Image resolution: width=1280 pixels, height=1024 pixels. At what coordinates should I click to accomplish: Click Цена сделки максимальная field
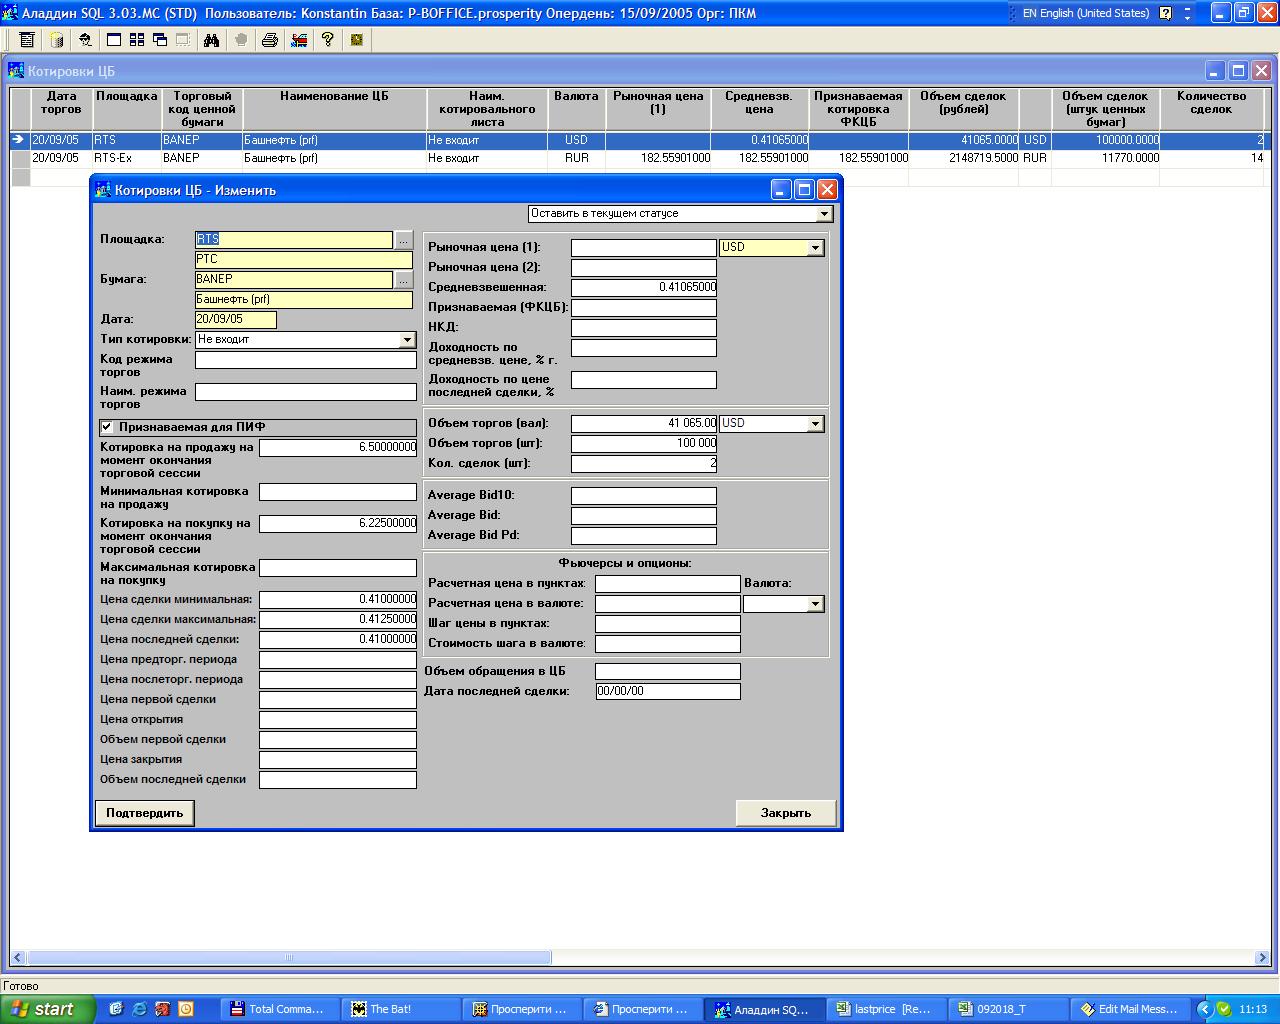click(338, 620)
